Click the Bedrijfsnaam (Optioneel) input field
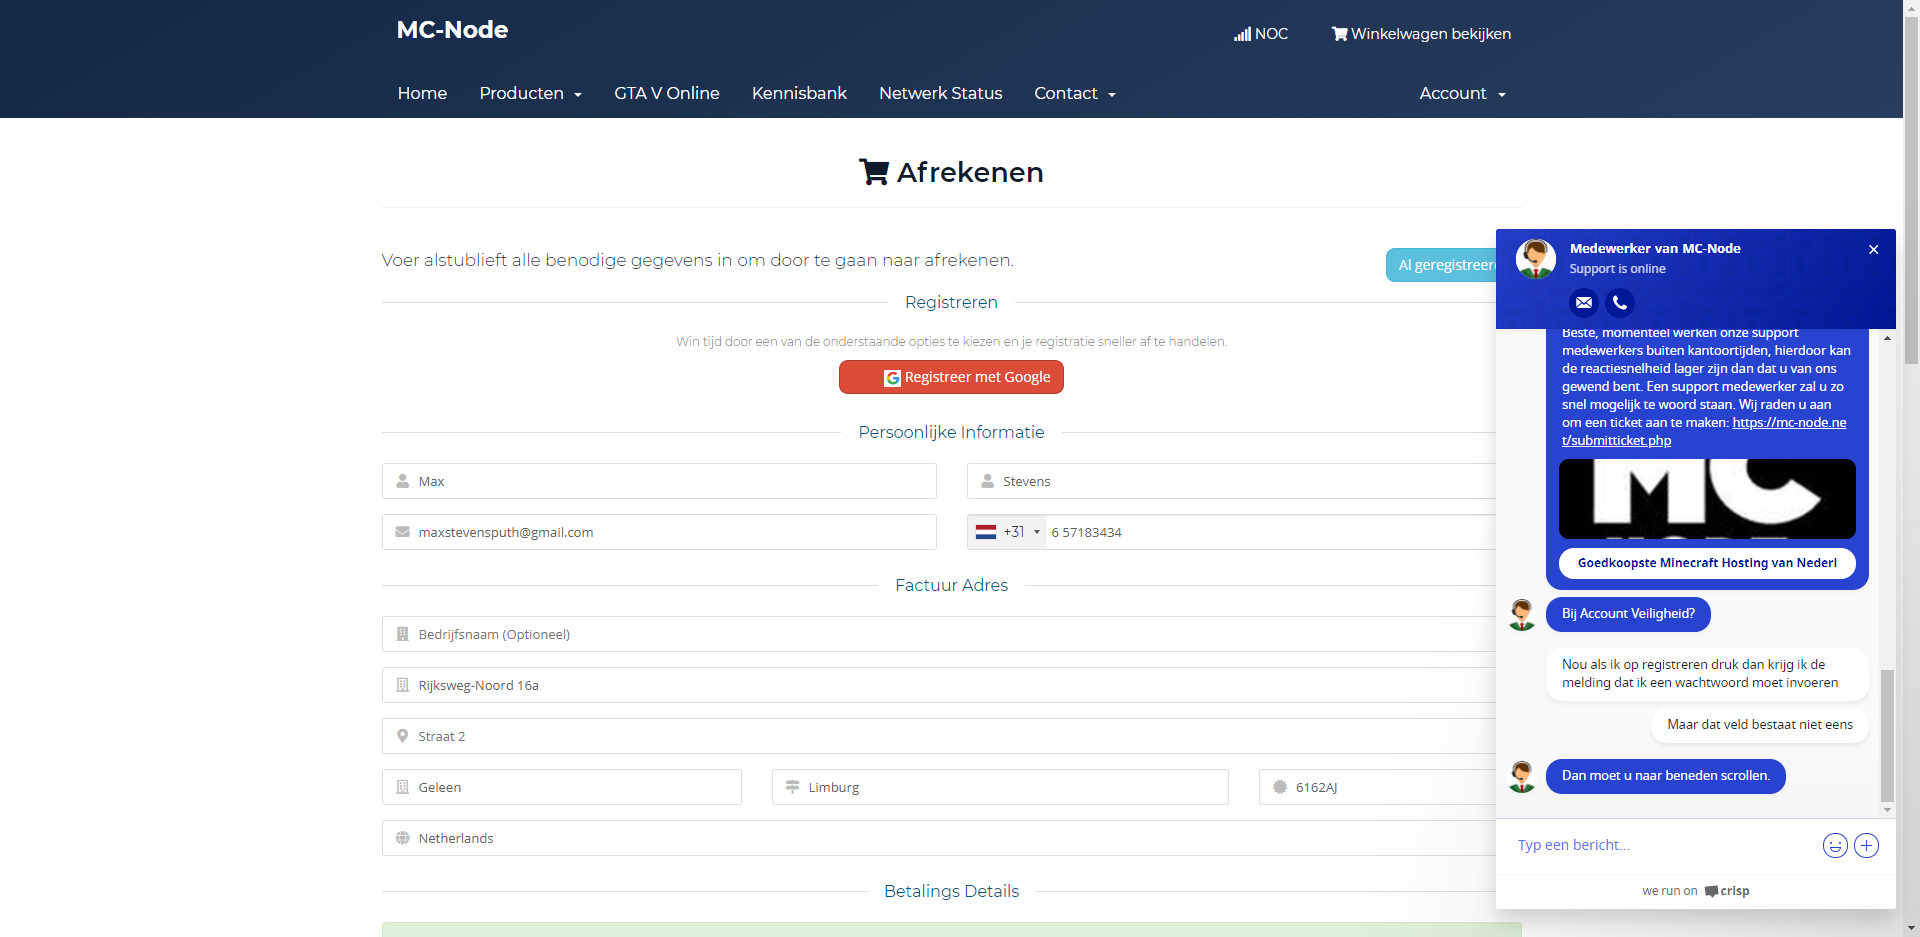Viewport: 1920px width, 937px height. click(x=940, y=634)
